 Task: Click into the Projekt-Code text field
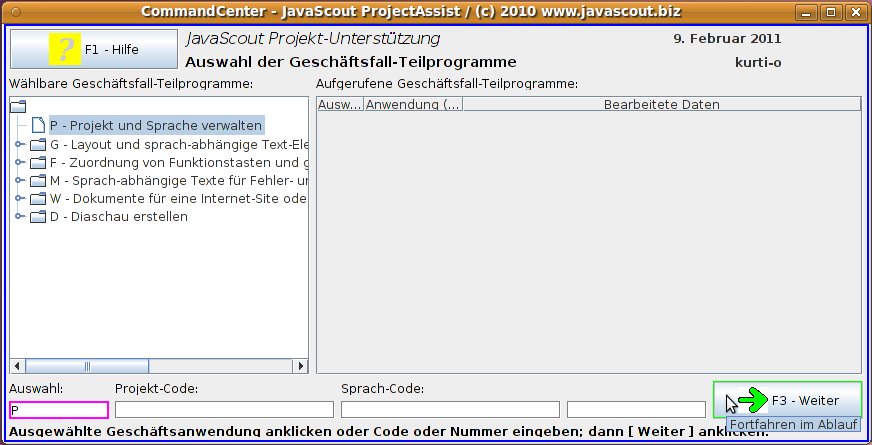224,409
